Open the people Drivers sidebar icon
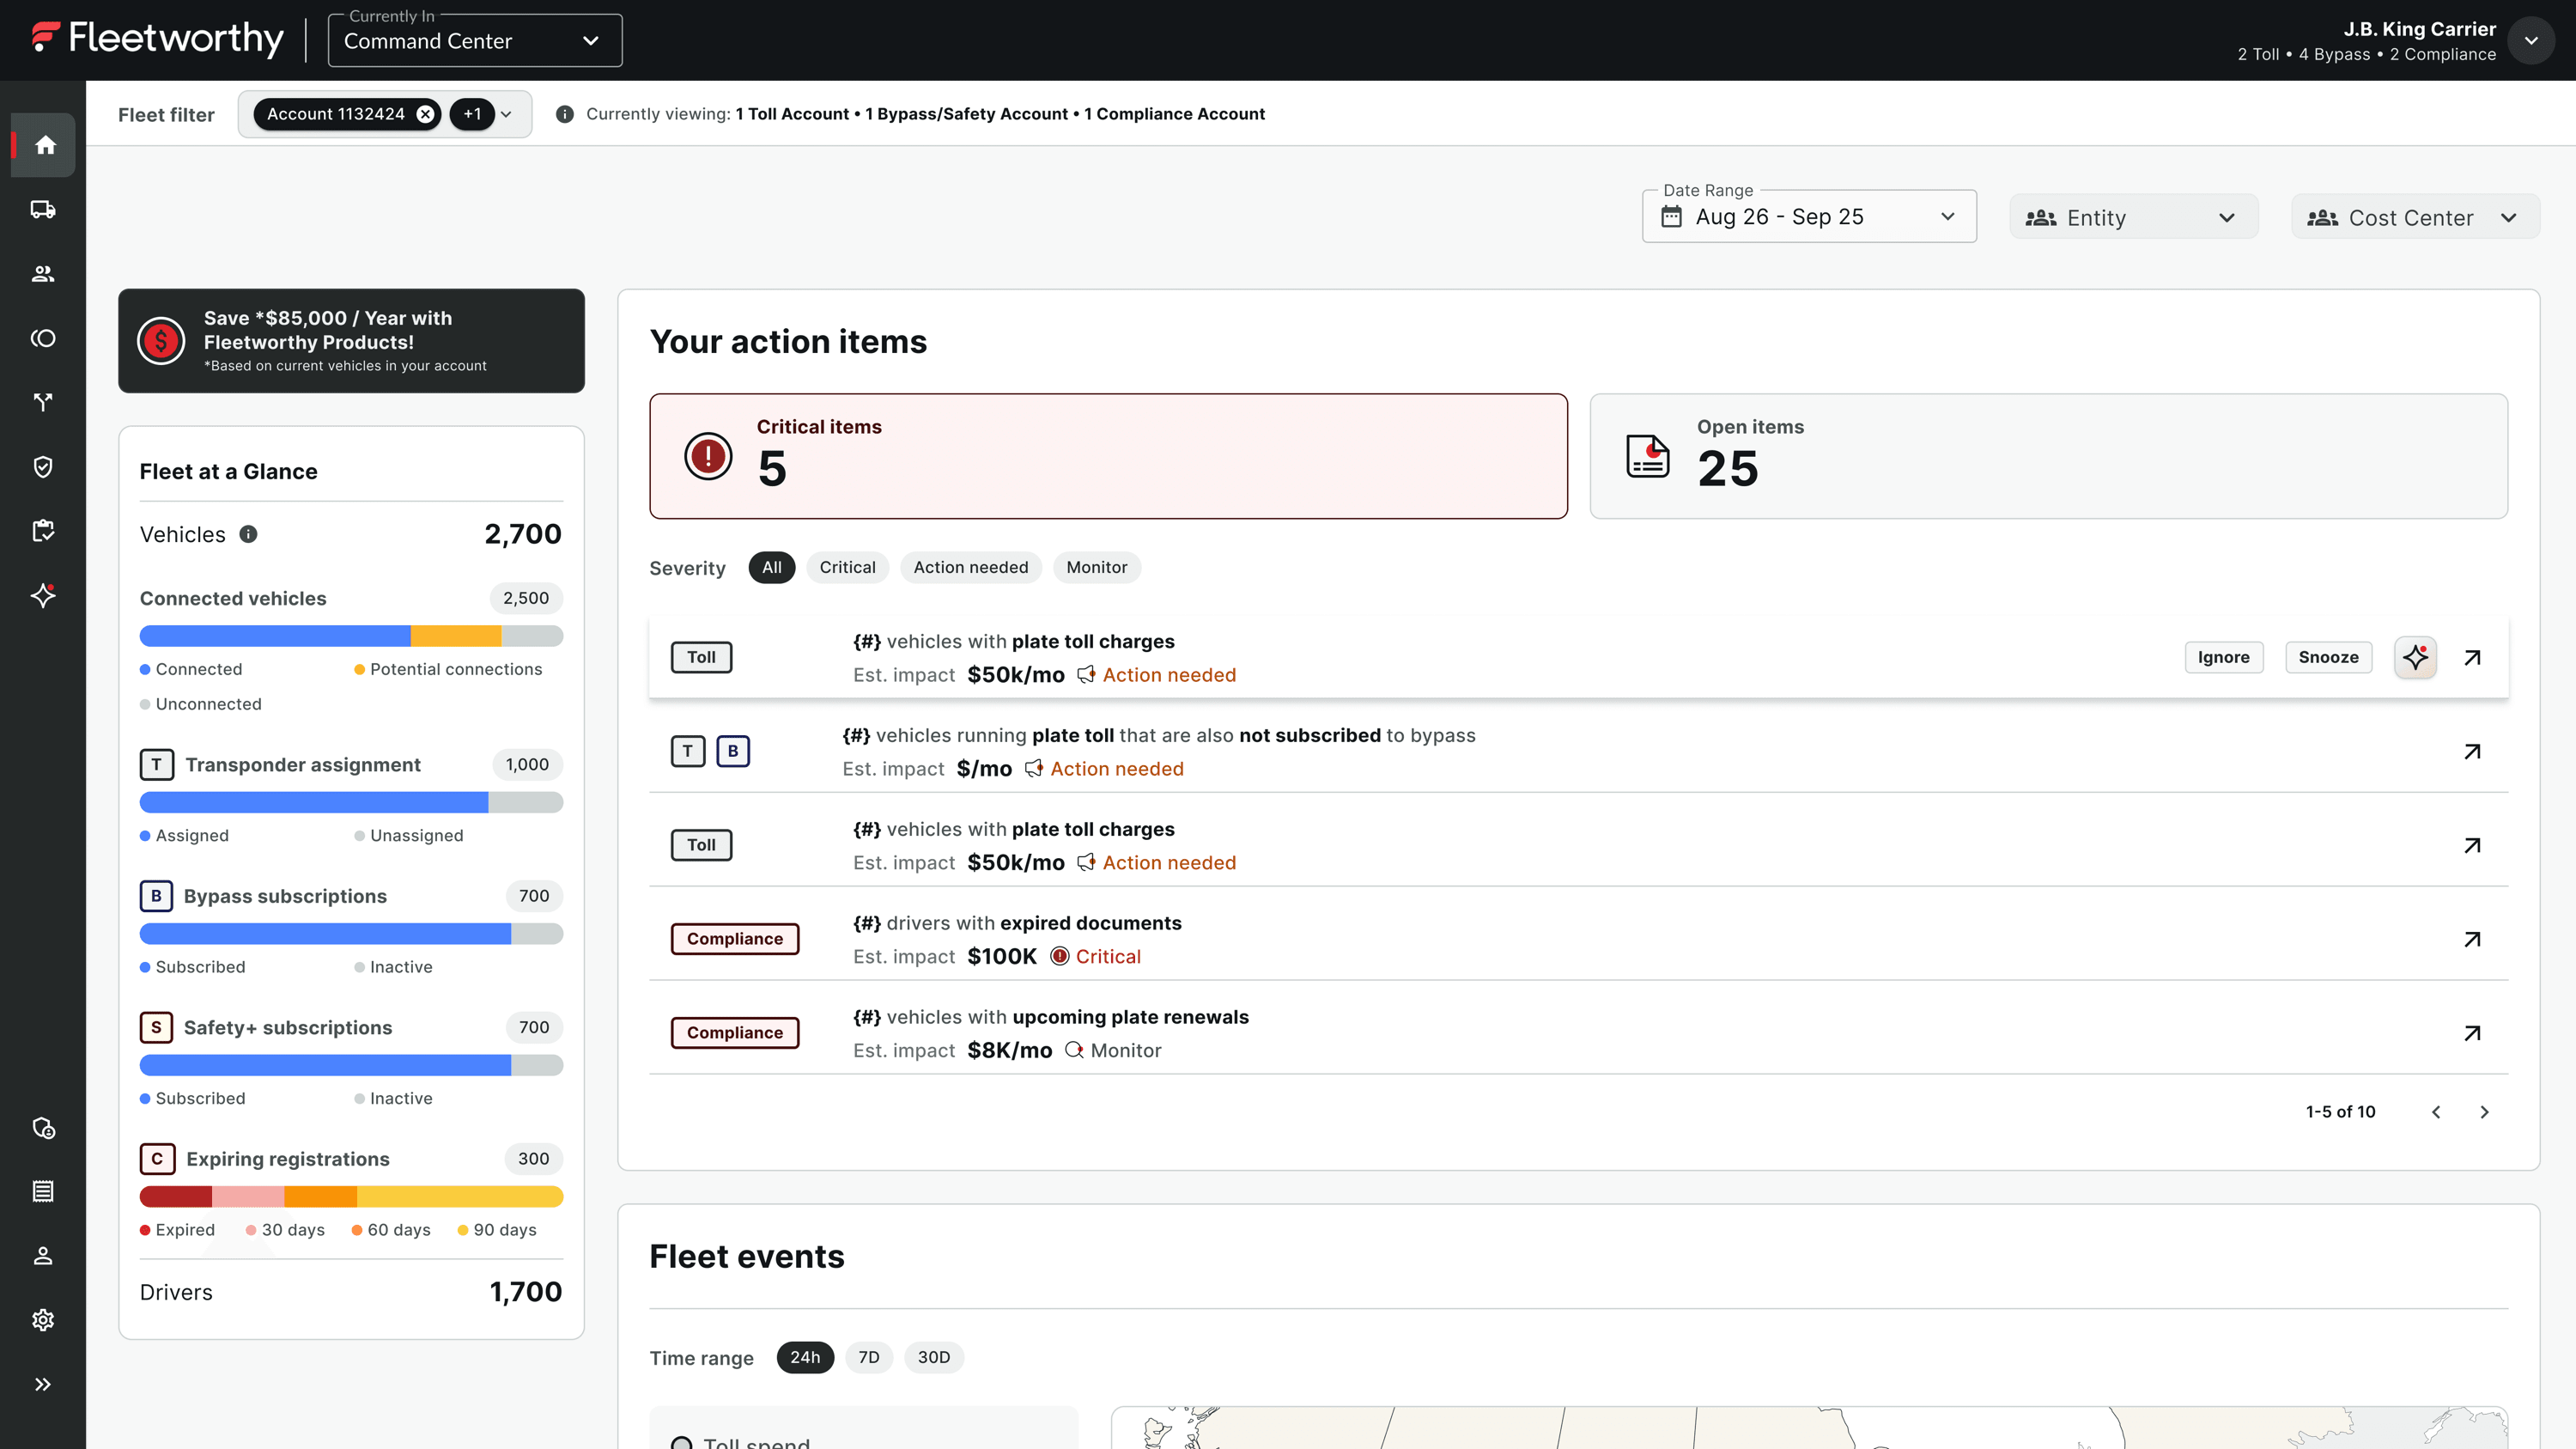 pos(43,274)
